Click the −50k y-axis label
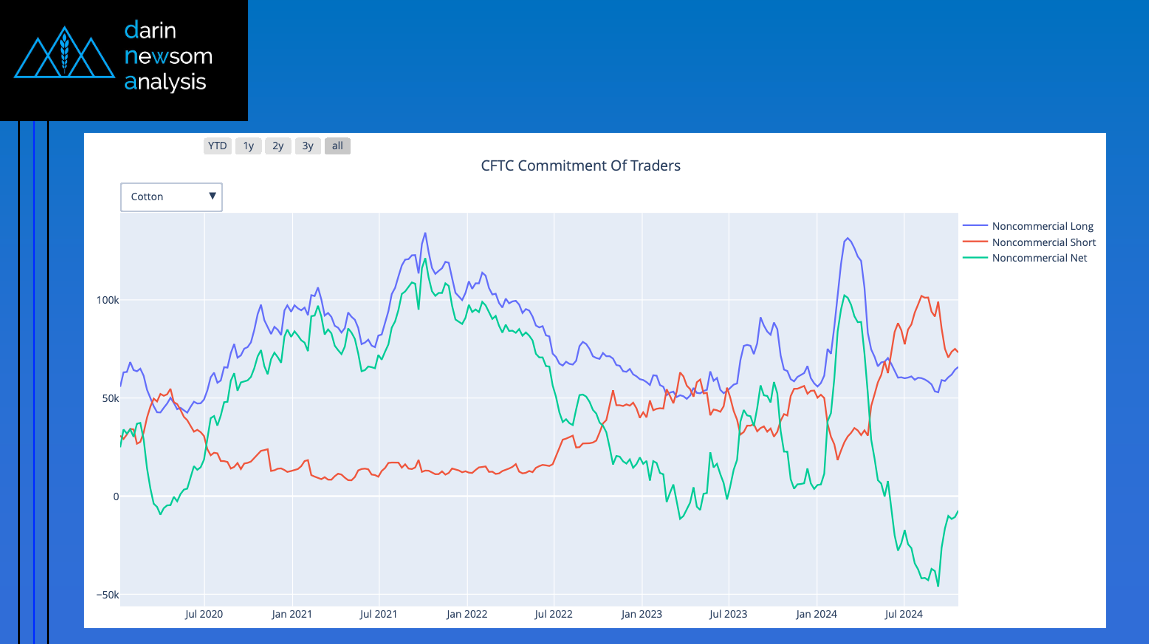This screenshot has height=644, width=1149. point(106,595)
